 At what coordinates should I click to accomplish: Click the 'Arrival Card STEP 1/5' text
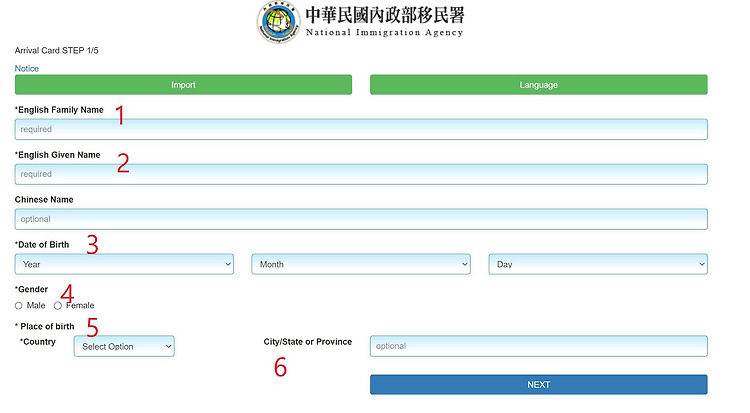tap(56, 50)
